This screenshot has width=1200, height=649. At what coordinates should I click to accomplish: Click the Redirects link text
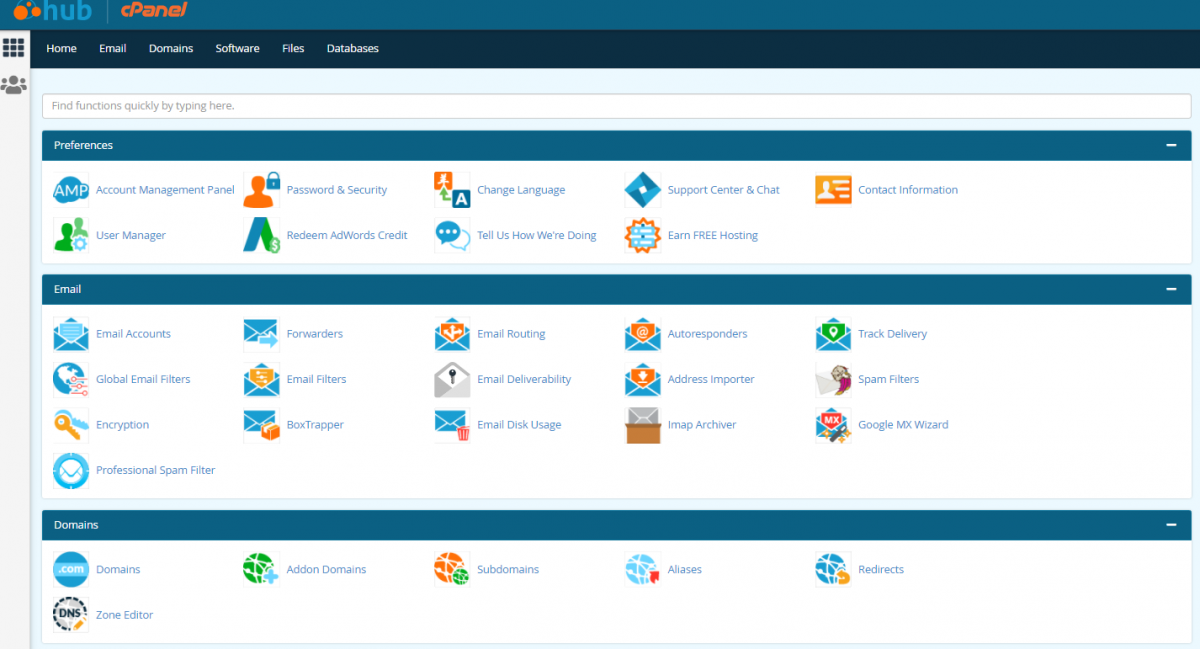pyautogui.click(x=881, y=570)
